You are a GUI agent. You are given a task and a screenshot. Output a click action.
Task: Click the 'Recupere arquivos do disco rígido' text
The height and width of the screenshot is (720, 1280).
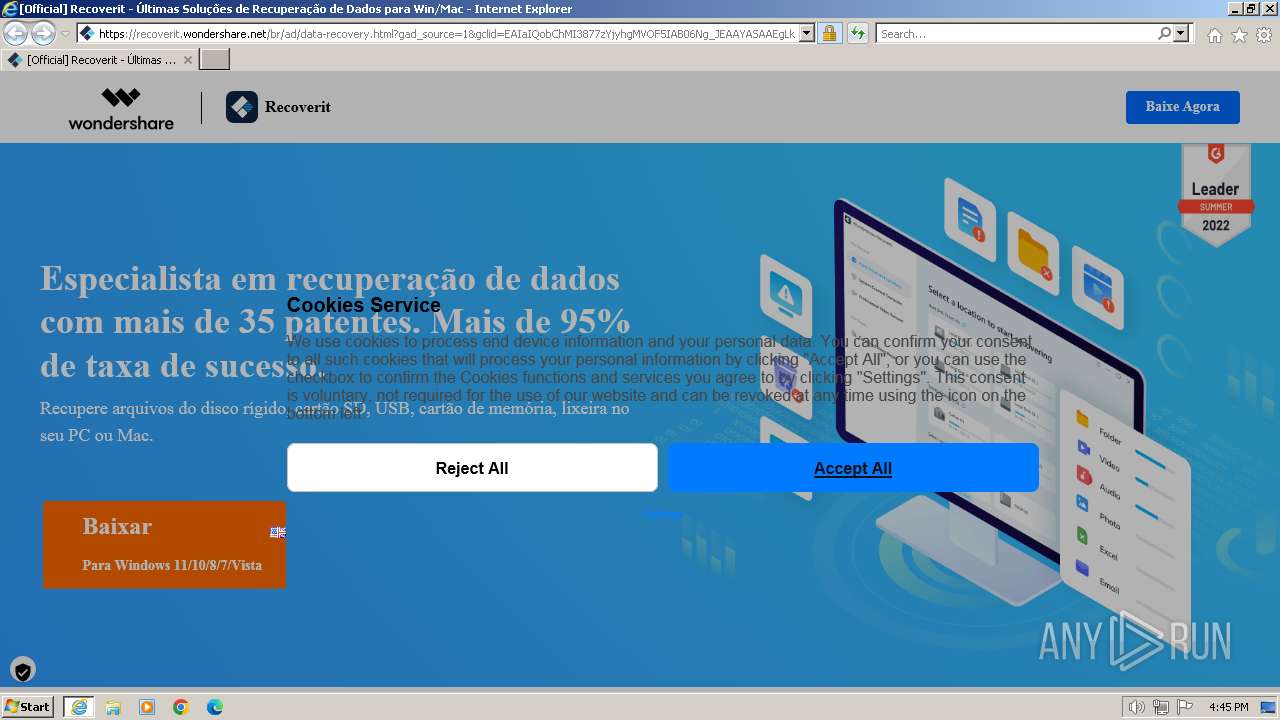tap(335, 421)
